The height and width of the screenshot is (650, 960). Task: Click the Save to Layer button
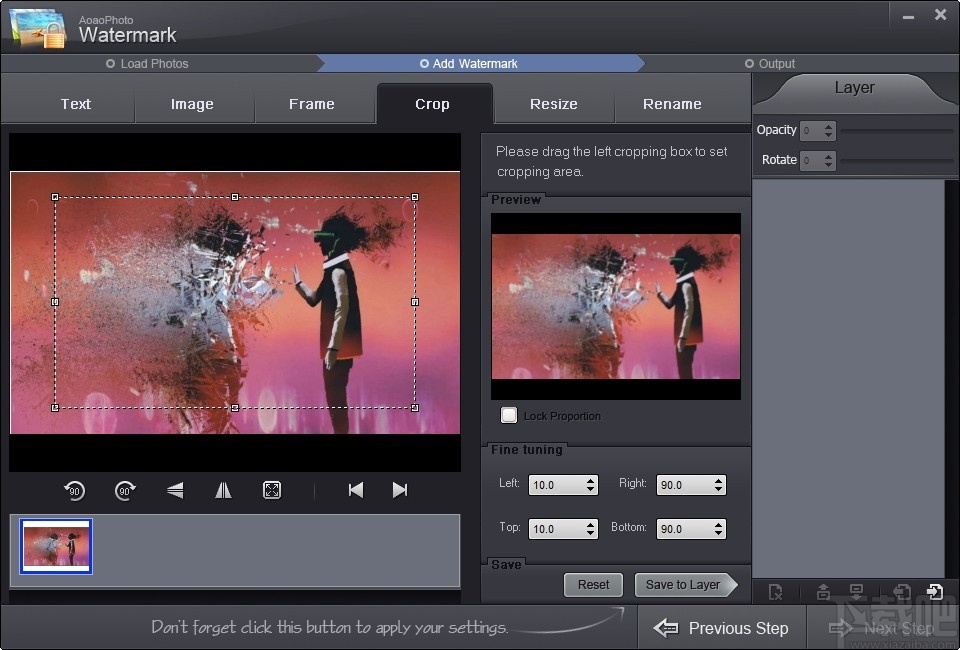683,585
